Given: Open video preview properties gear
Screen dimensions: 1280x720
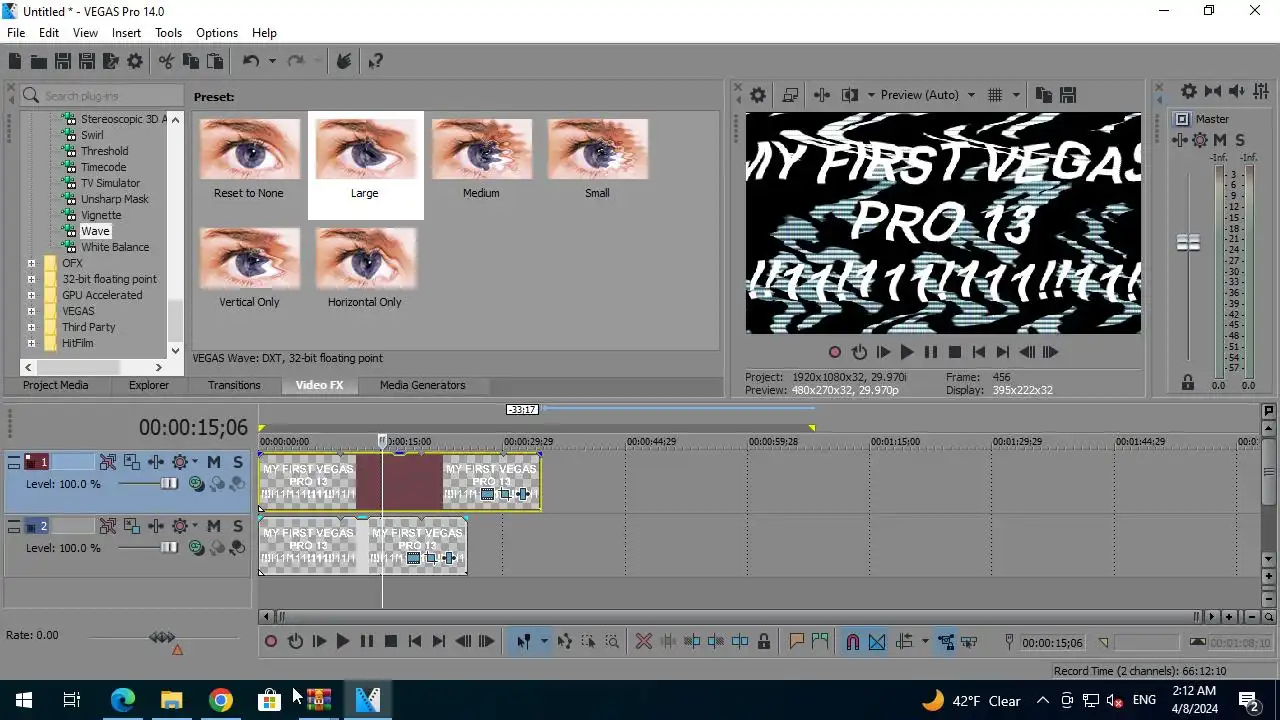Looking at the screenshot, I should [758, 95].
